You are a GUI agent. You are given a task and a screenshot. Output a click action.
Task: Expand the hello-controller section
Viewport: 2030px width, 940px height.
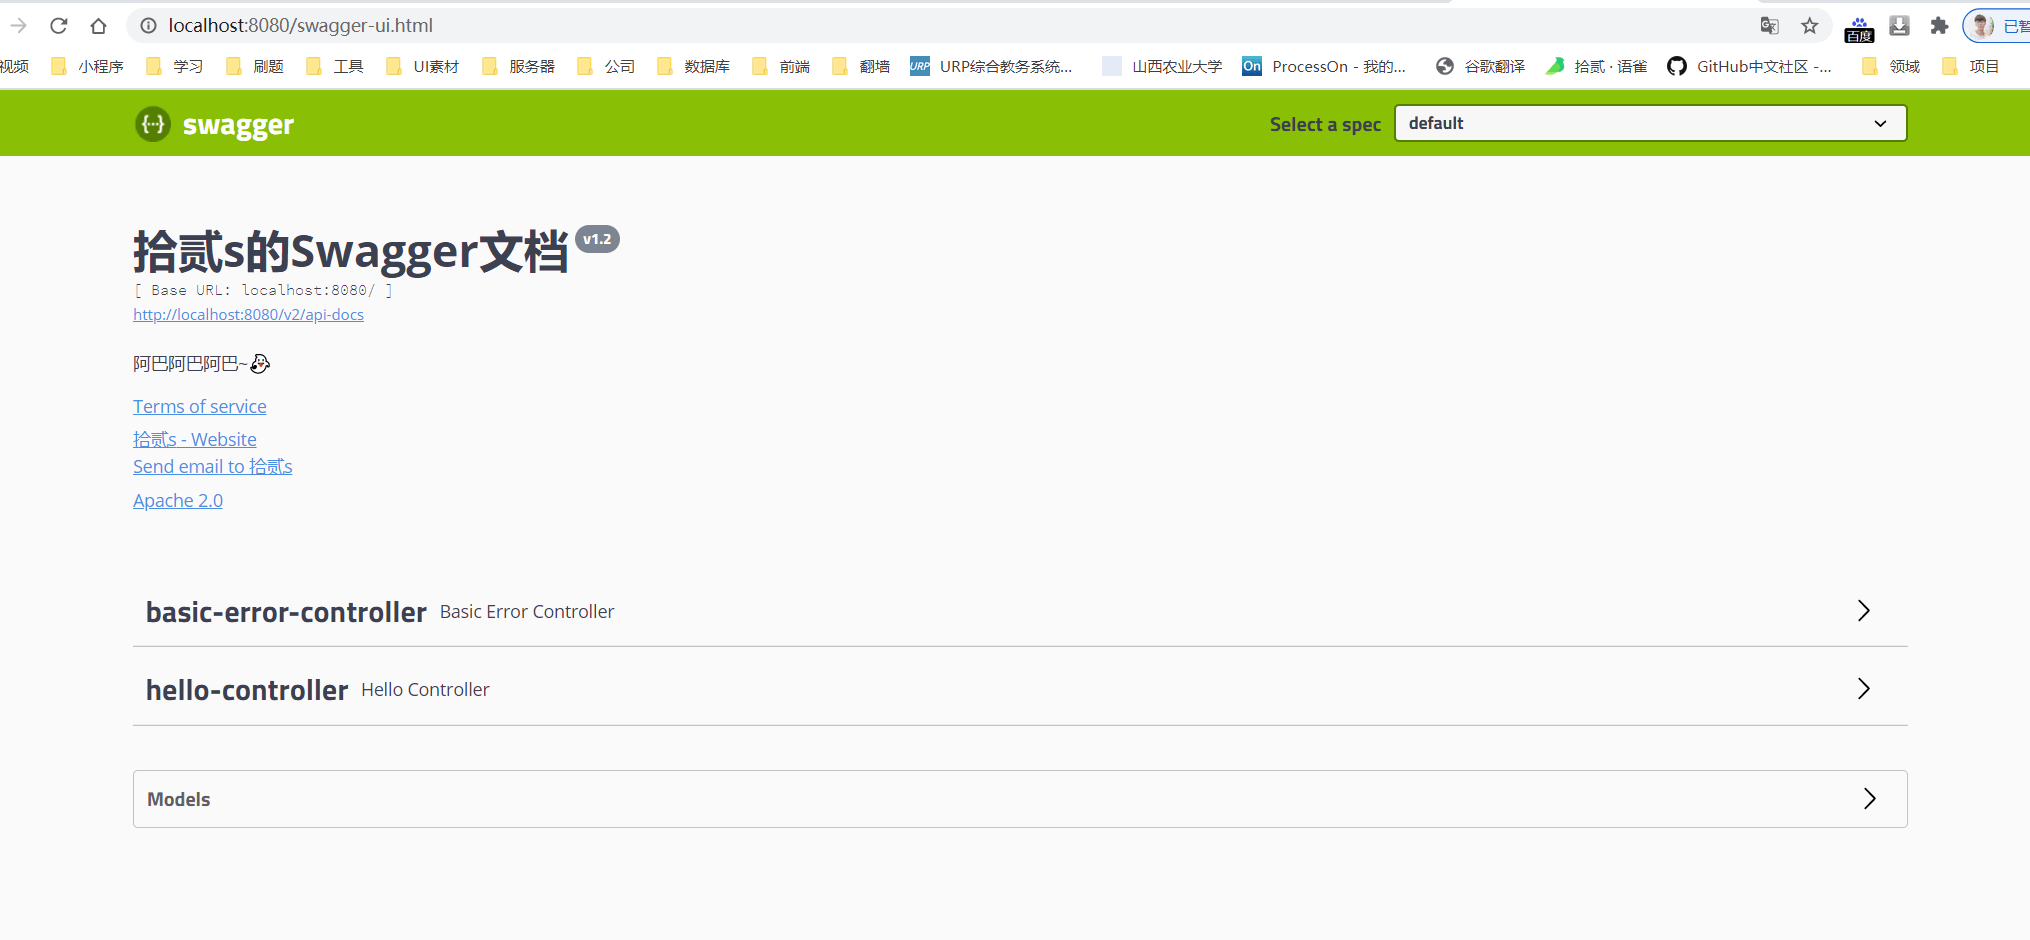click(x=1020, y=689)
